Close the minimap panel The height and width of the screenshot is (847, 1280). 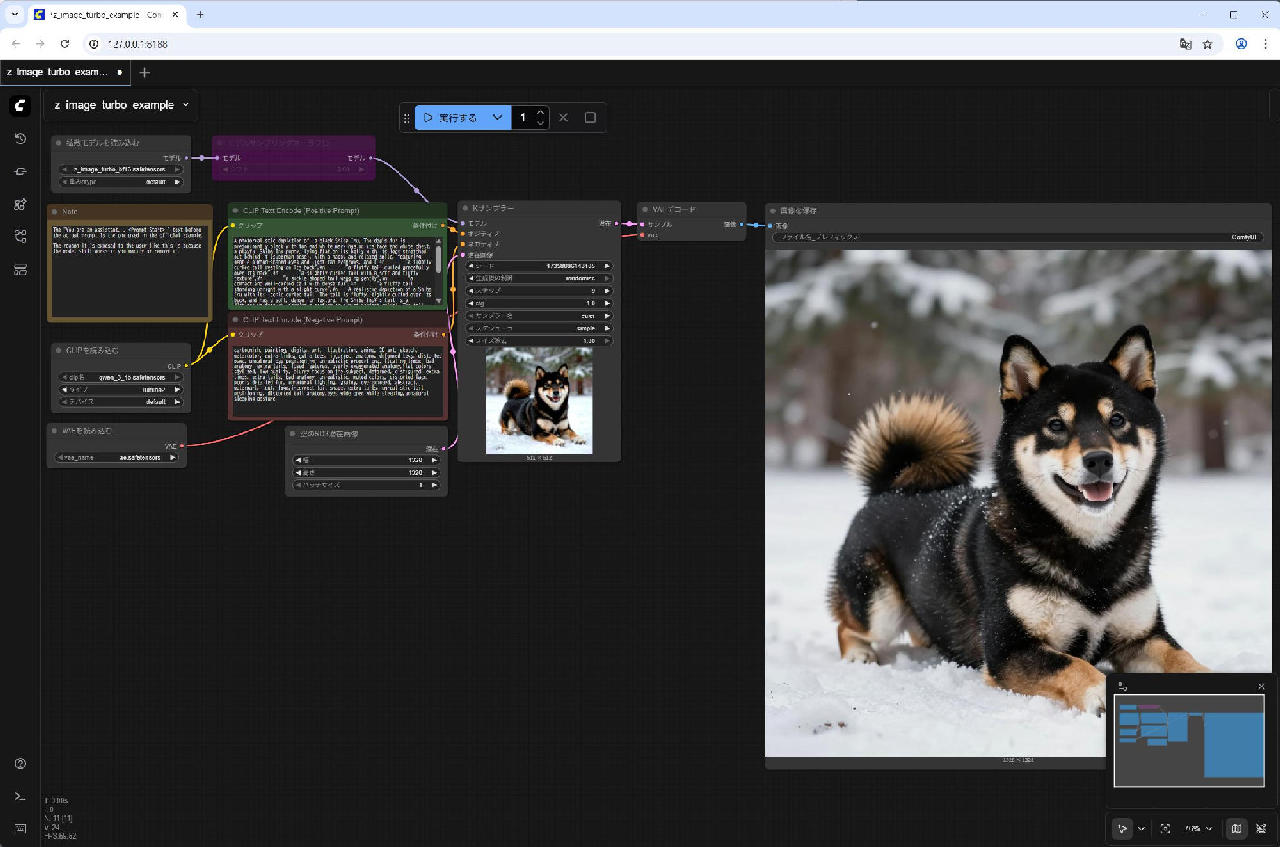tap(1261, 686)
